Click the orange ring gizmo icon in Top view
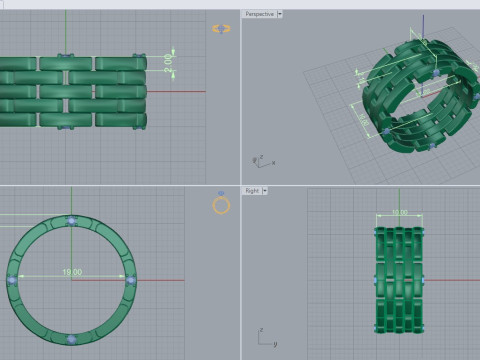The width and height of the screenshot is (480, 360). (x=221, y=29)
